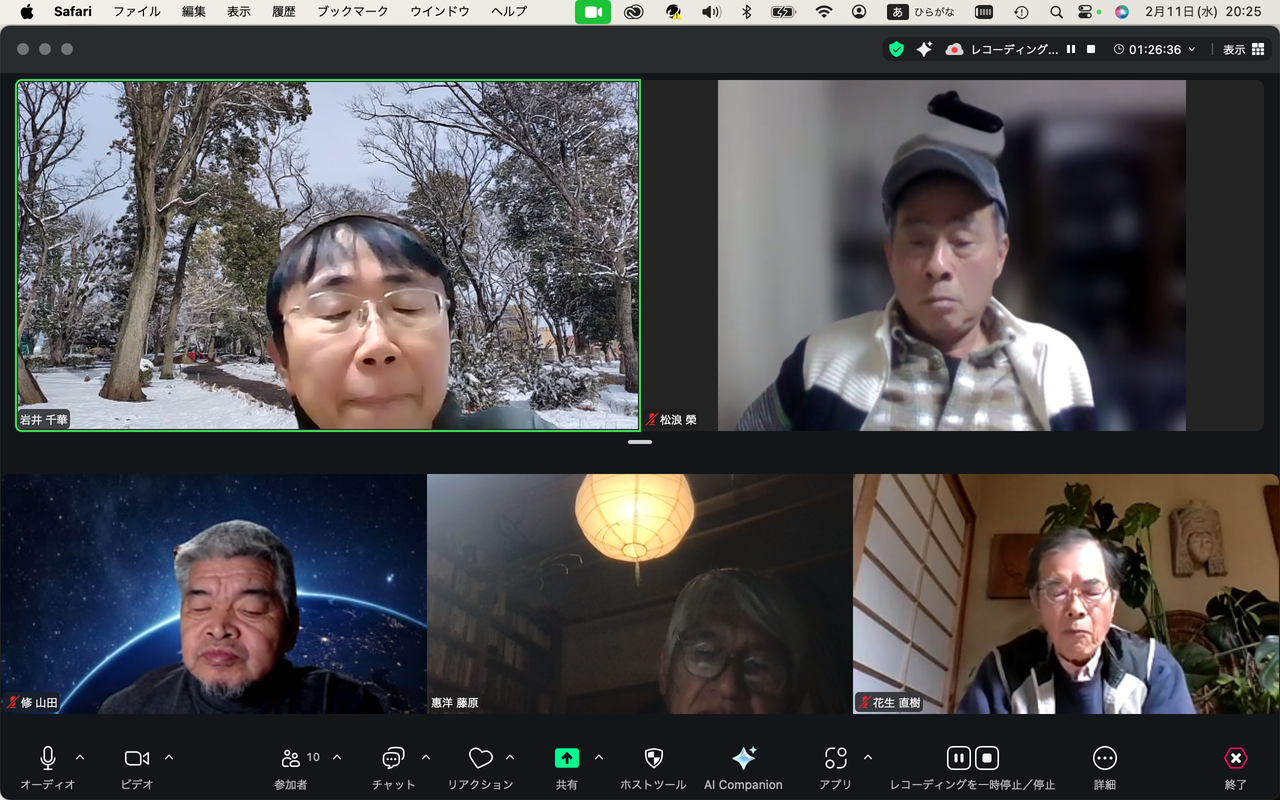The width and height of the screenshot is (1280, 800).
Task: Expand the チャット options arrow
Action: point(426,757)
